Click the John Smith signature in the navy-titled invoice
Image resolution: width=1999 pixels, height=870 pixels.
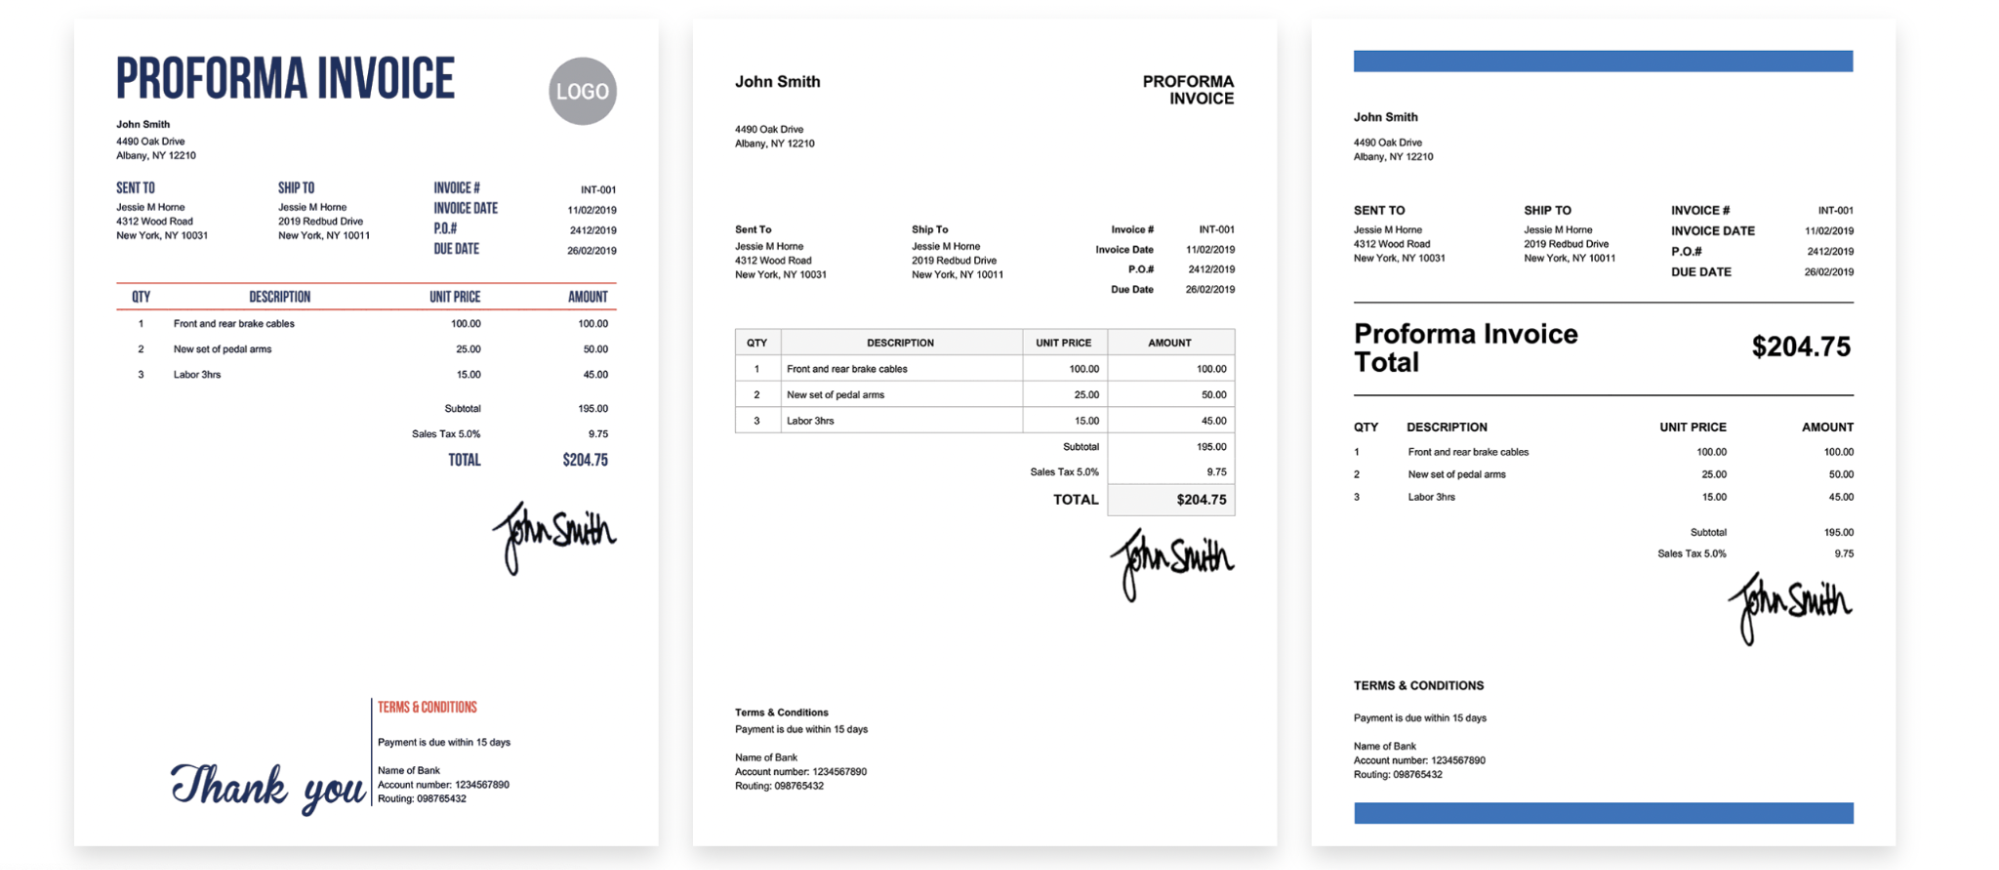pyautogui.click(x=554, y=537)
